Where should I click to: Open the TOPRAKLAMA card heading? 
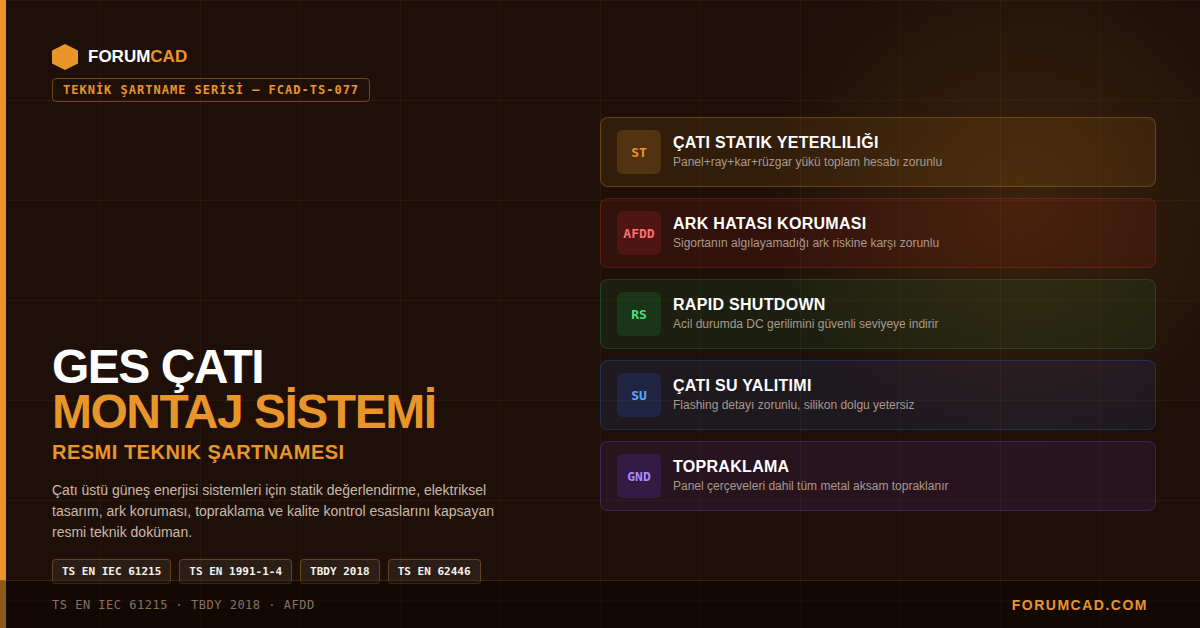point(731,466)
